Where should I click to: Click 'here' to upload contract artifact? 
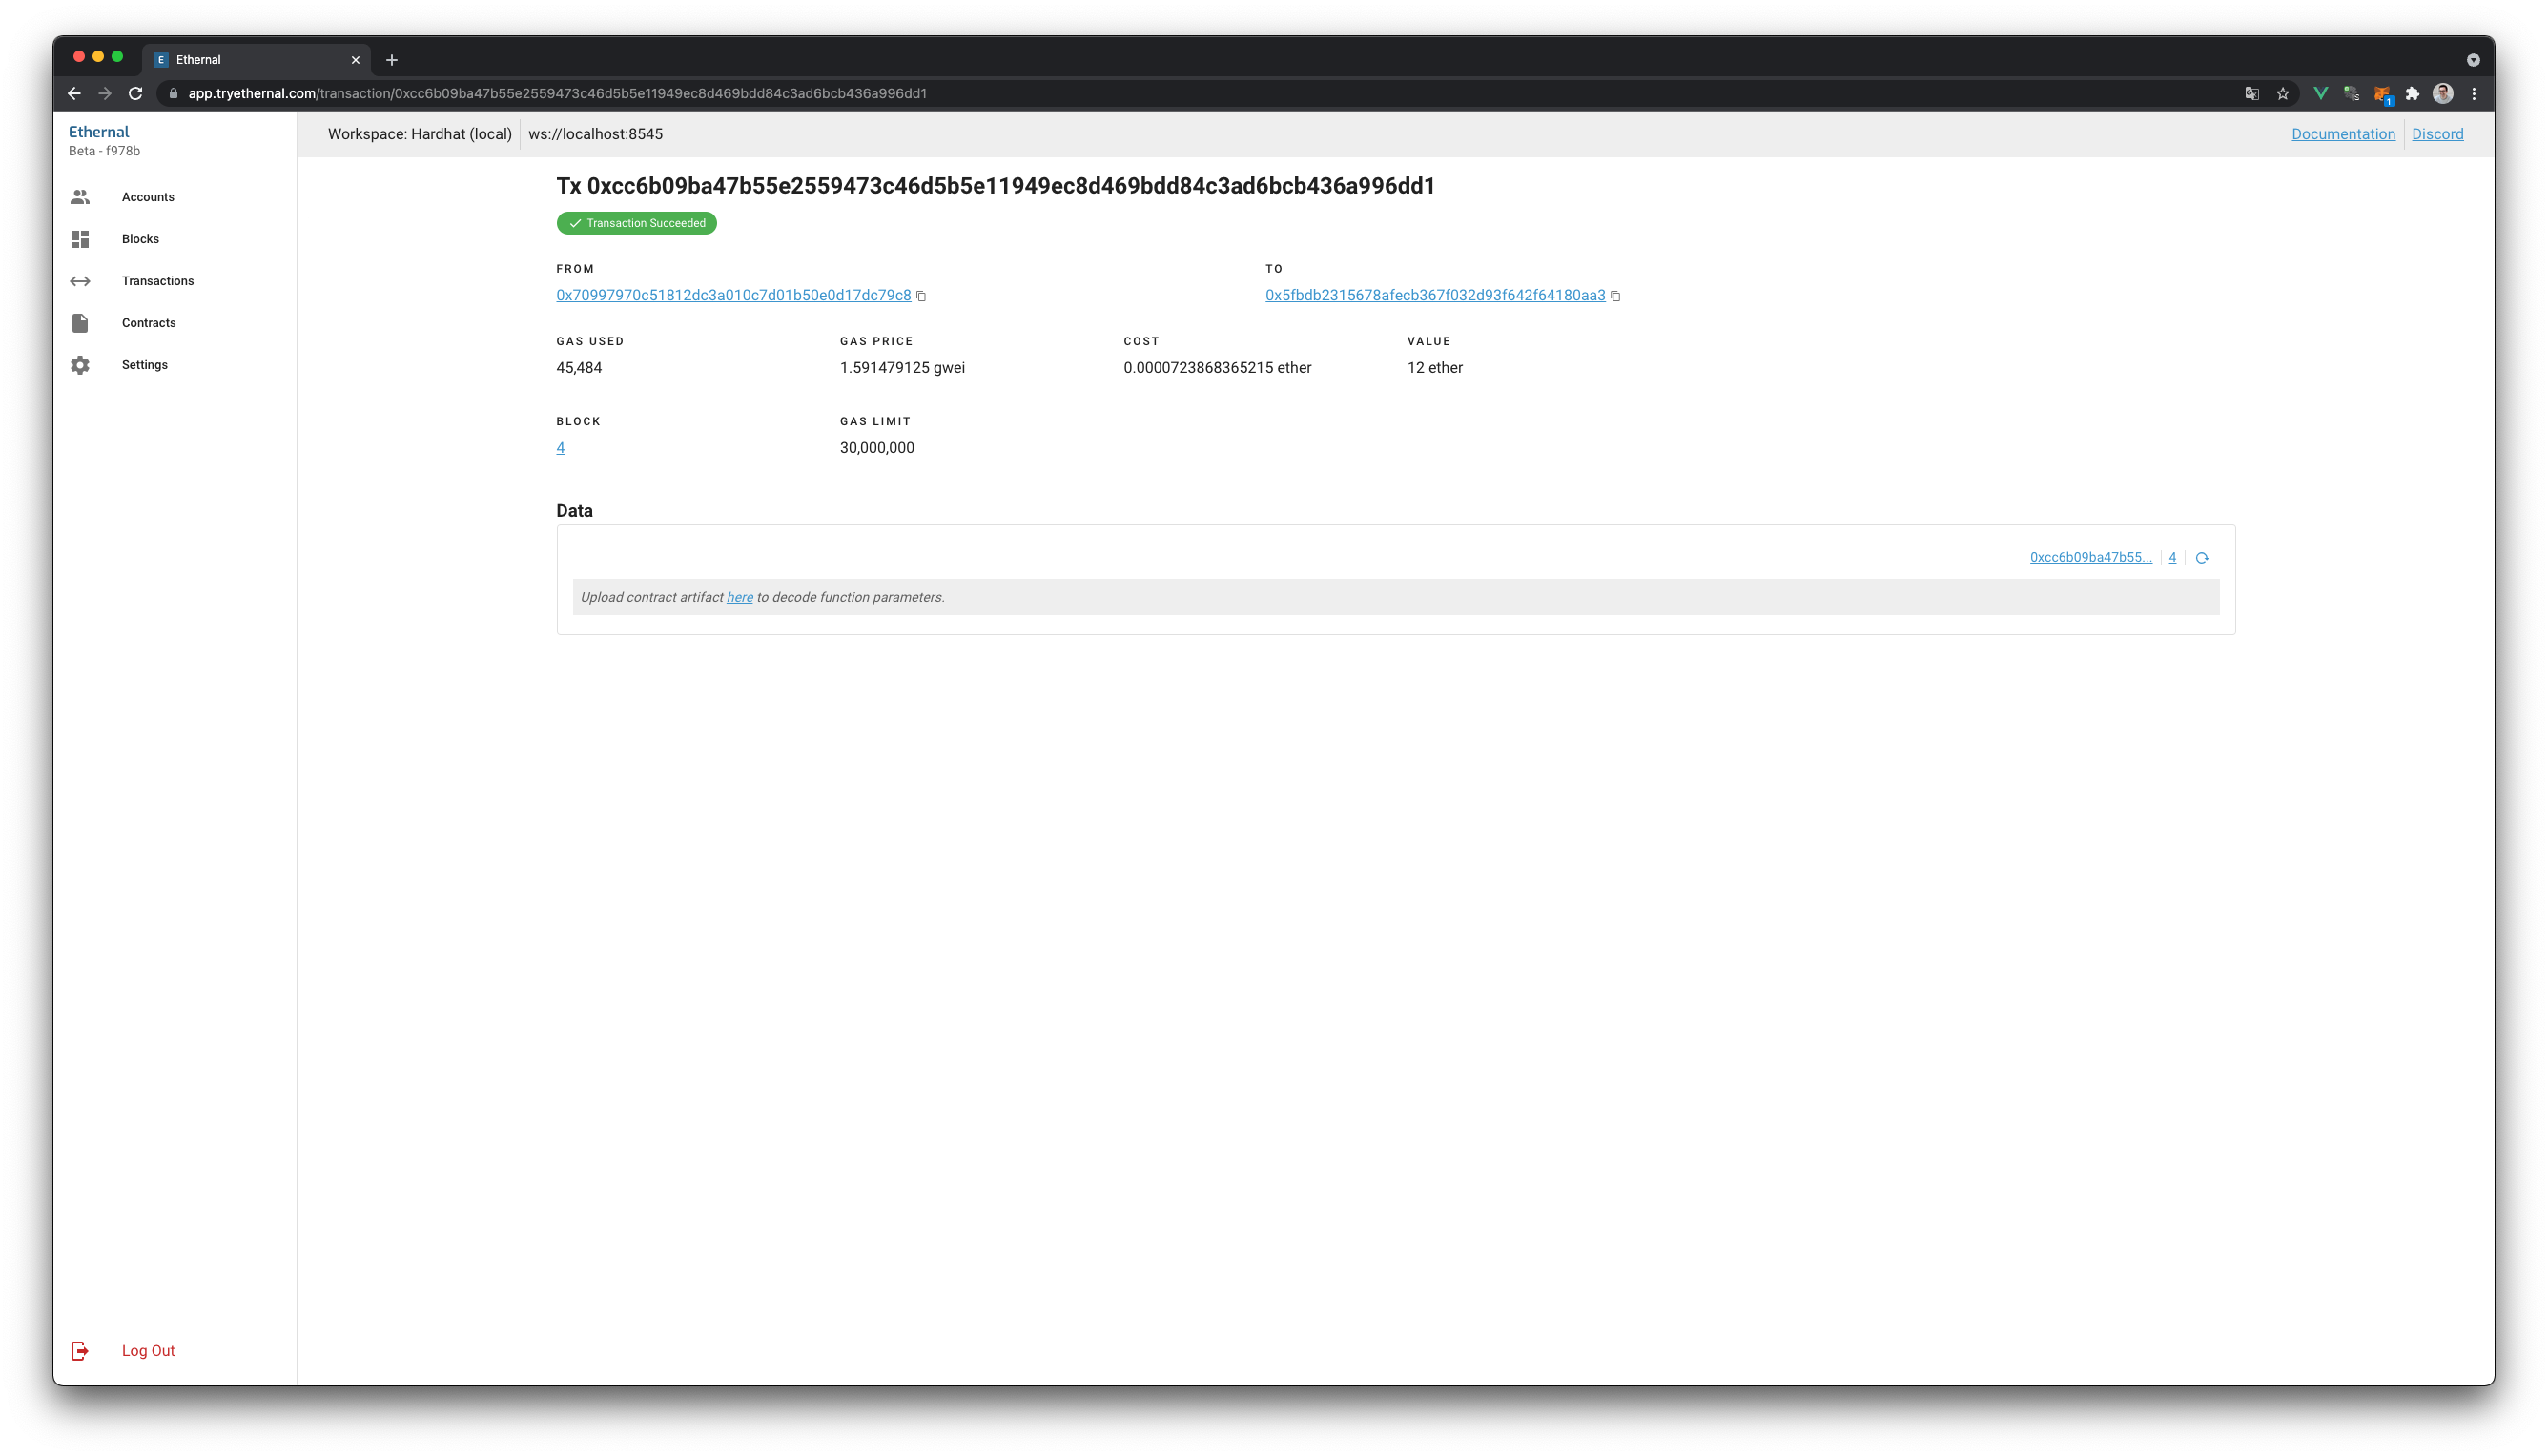click(739, 597)
